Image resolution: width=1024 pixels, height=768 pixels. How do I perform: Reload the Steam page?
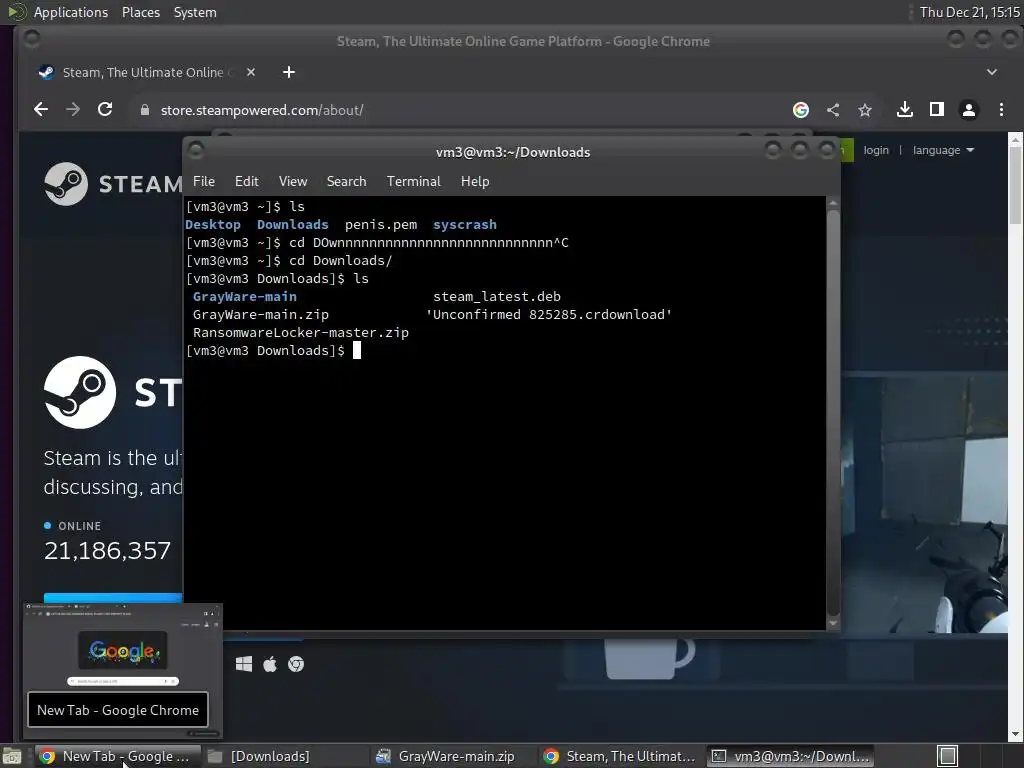coord(105,110)
